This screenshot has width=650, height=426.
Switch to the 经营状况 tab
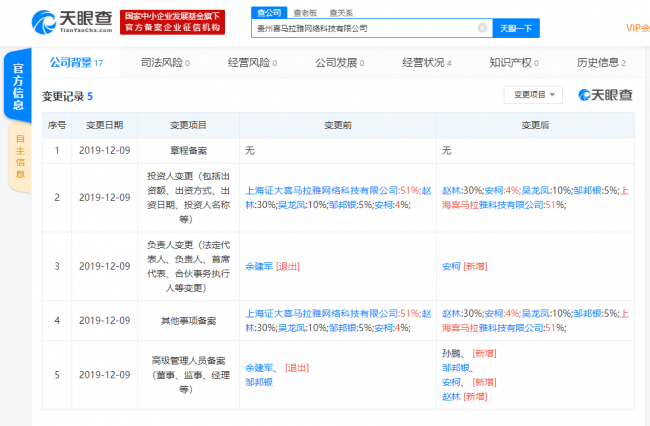(x=427, y=63)
